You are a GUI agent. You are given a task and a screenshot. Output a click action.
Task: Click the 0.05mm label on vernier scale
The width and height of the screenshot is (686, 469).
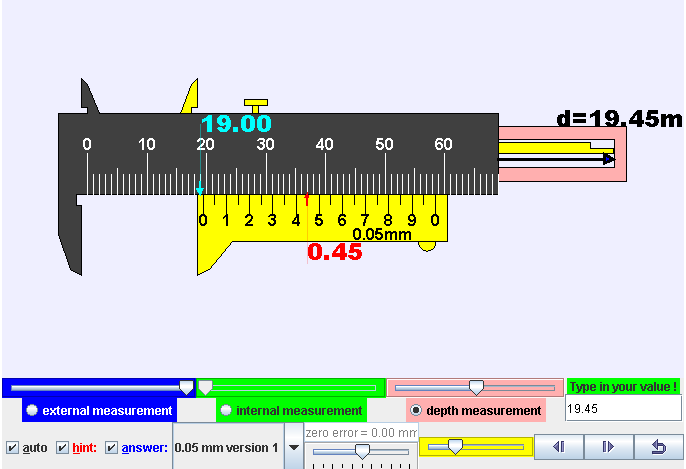(382, 234)
